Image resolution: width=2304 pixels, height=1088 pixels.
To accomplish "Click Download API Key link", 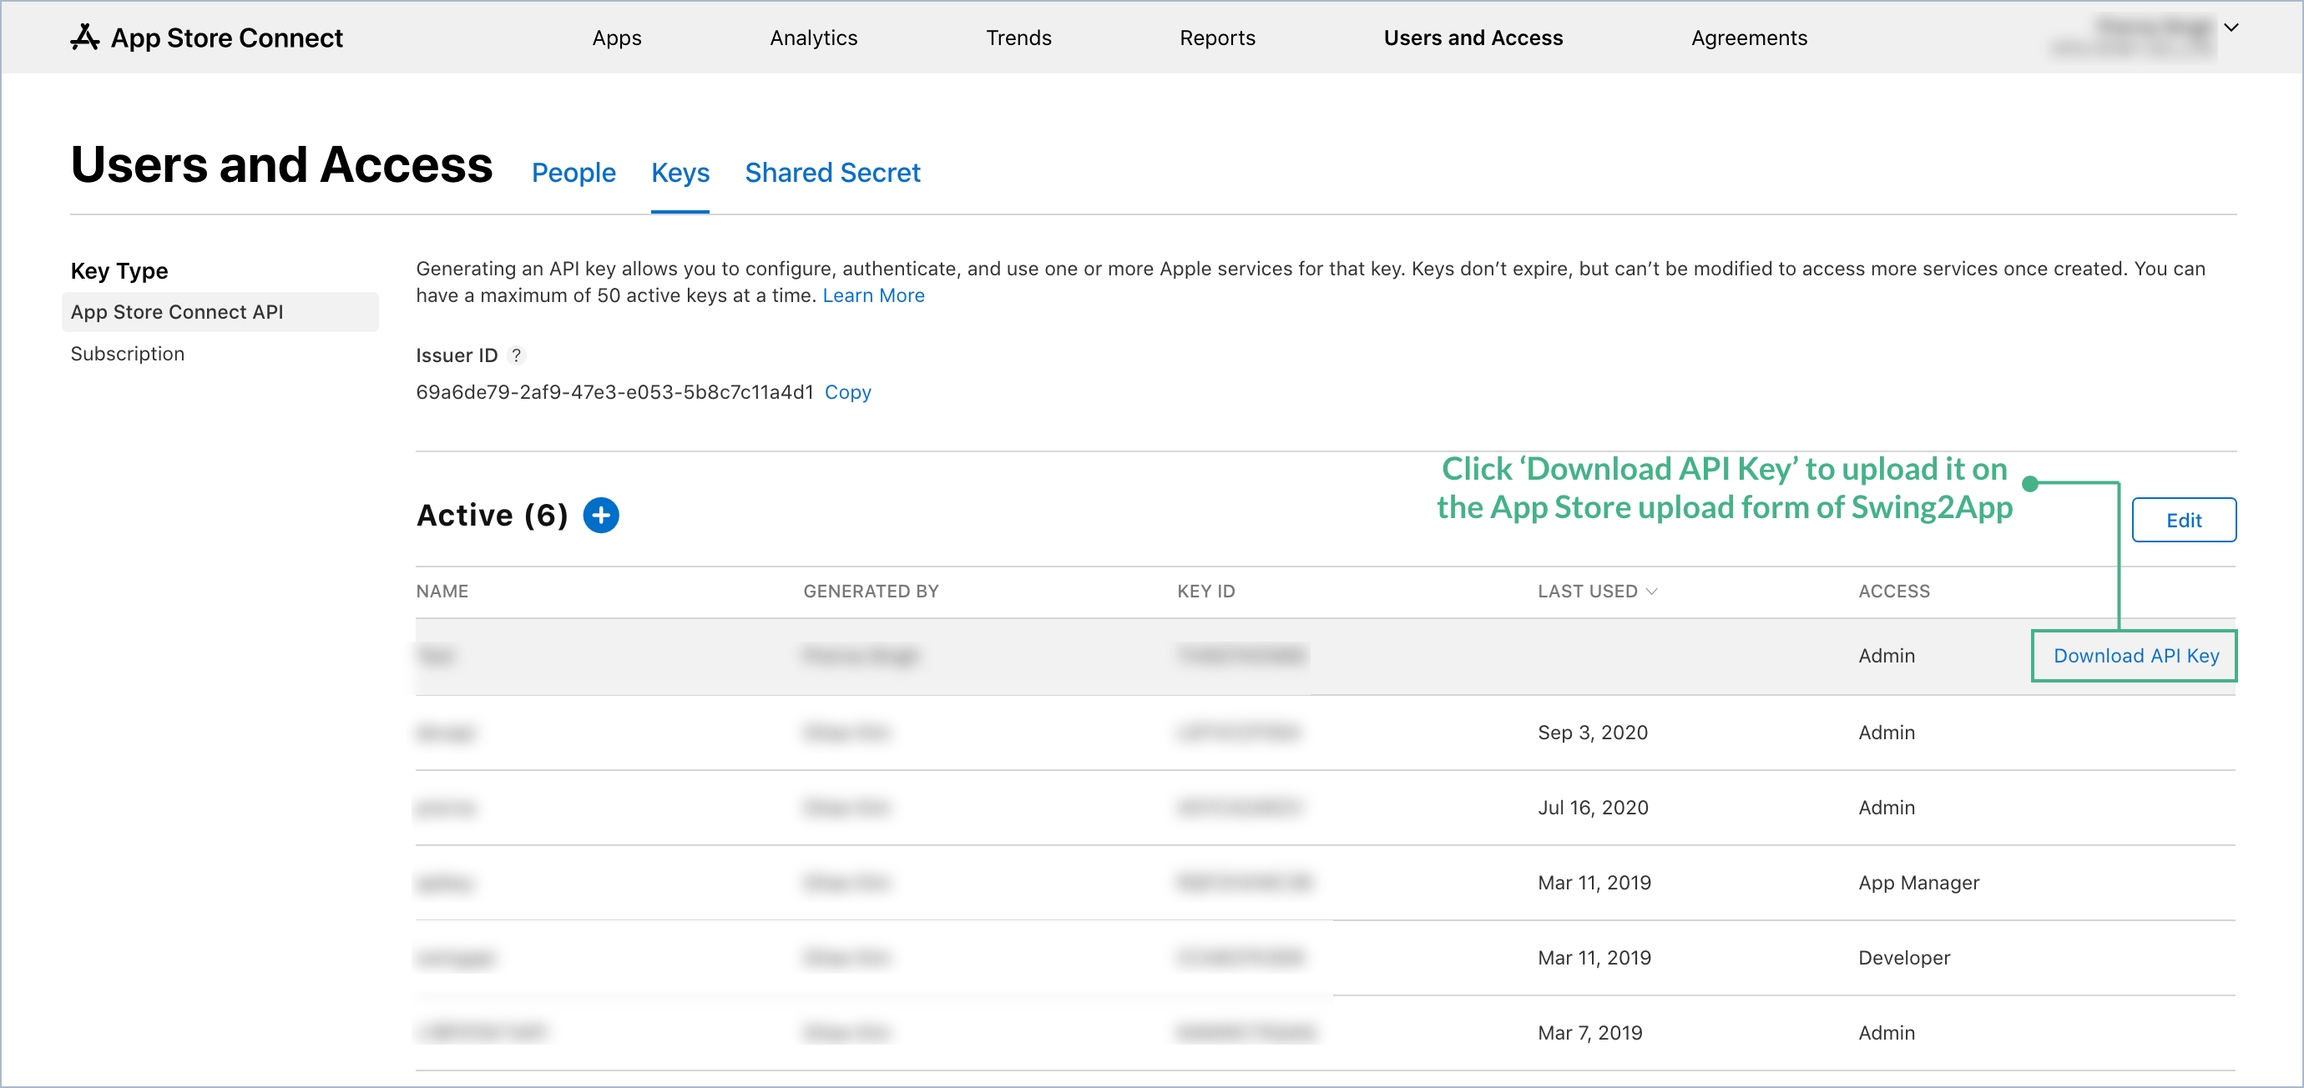I will coord(2136,656).
